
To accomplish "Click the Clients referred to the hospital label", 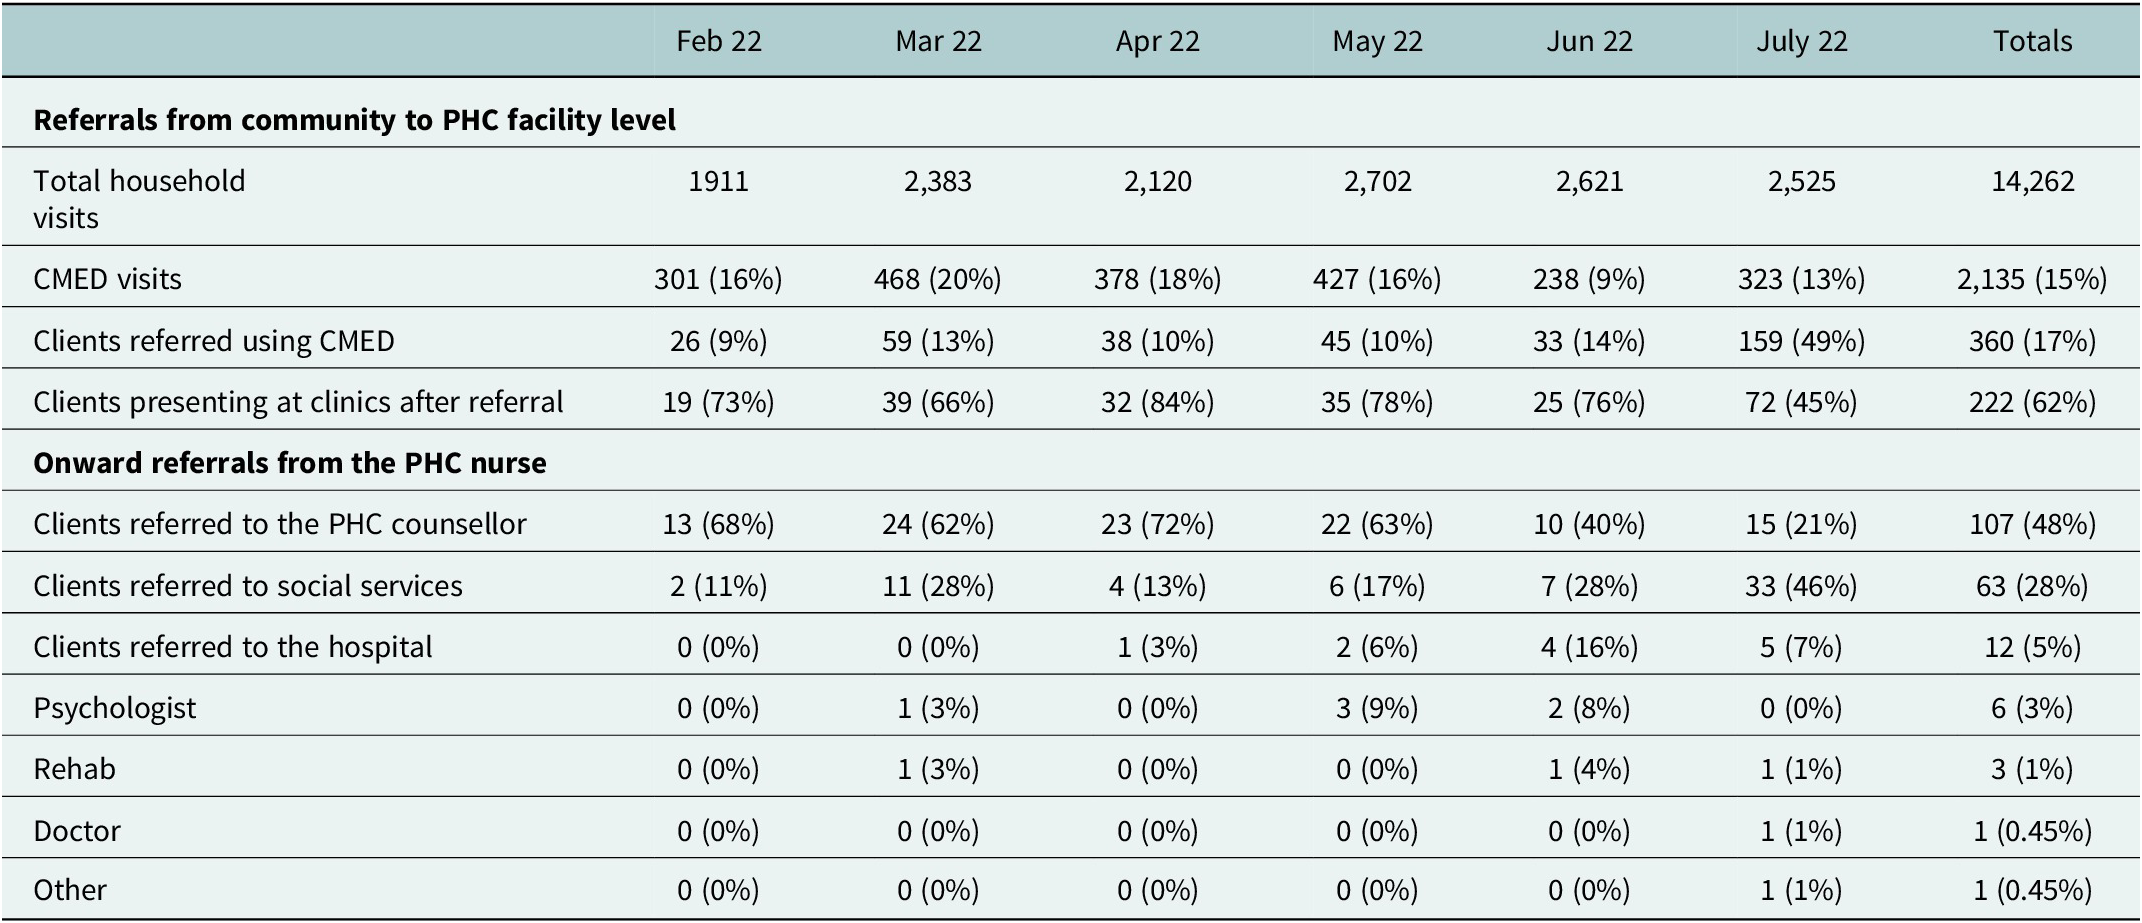I will (233, 647).
